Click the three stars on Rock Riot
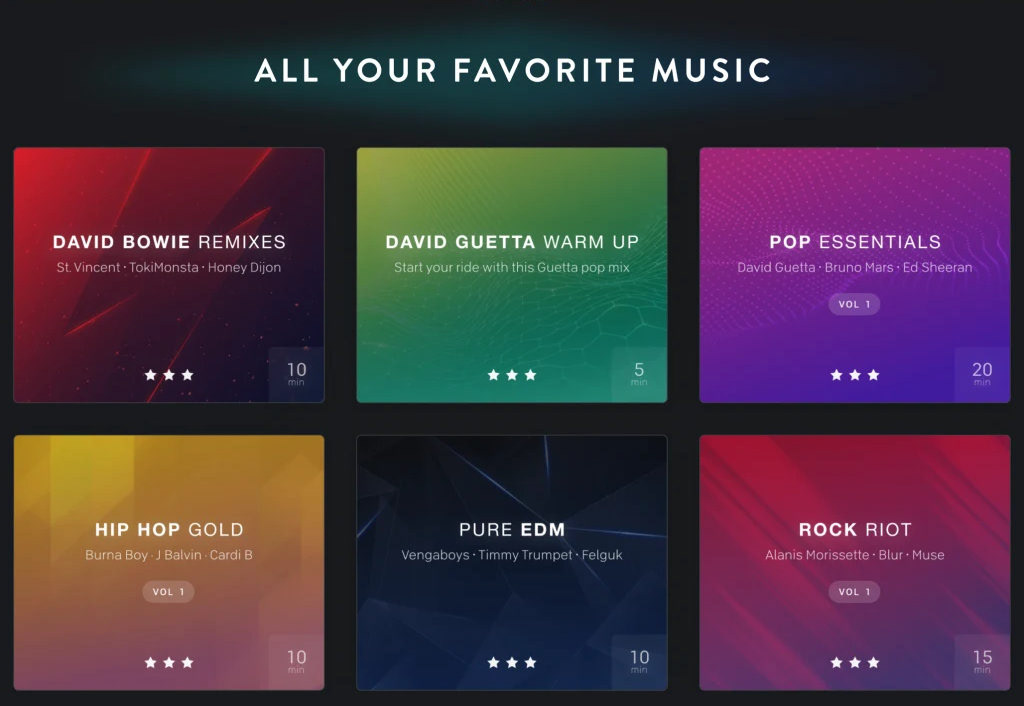This screenshot has height=706, width=1024. point(855,662)
